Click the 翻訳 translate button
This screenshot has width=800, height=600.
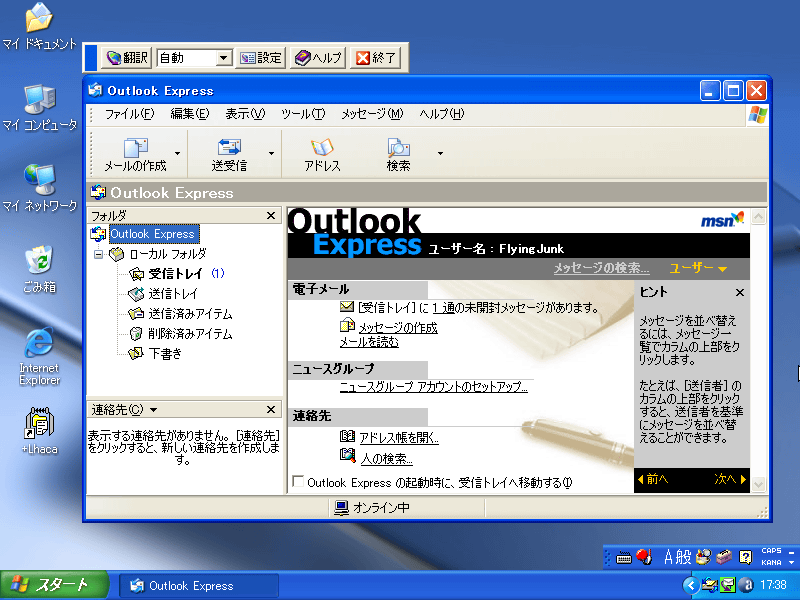128,58
